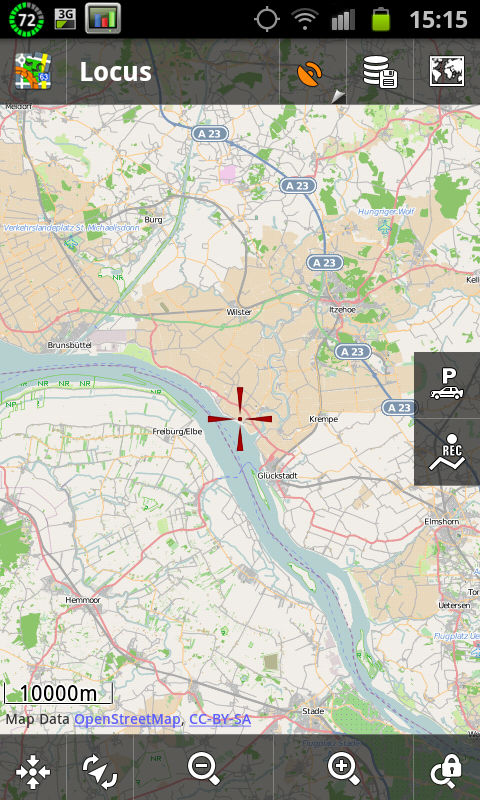Tap the red crosshair map cursor
Image resolution: width=480 pixels, height=800 pixels.
click(240, 419)
